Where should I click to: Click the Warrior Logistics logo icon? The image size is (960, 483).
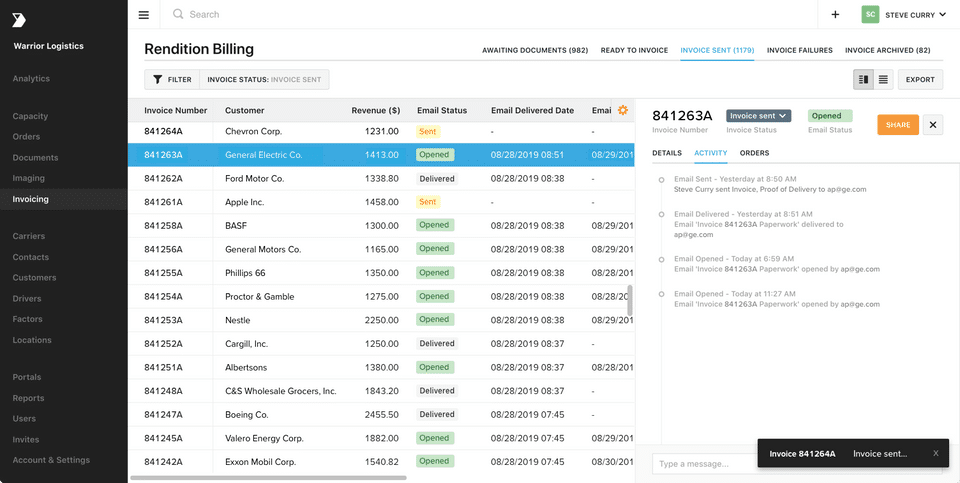pyautogui.click(x=20, y=20)
